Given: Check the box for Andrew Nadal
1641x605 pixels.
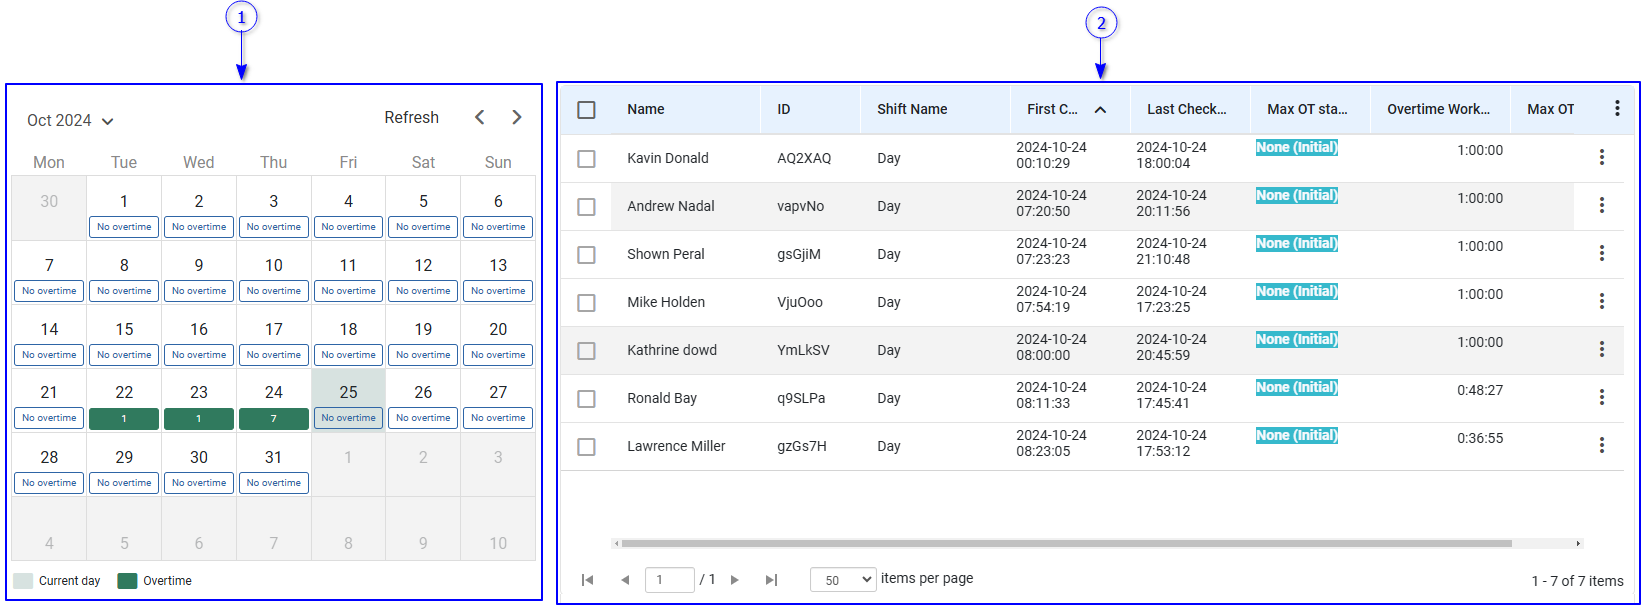Looking at the screenshot, I should pyautogui.click(x=587, y=207).
